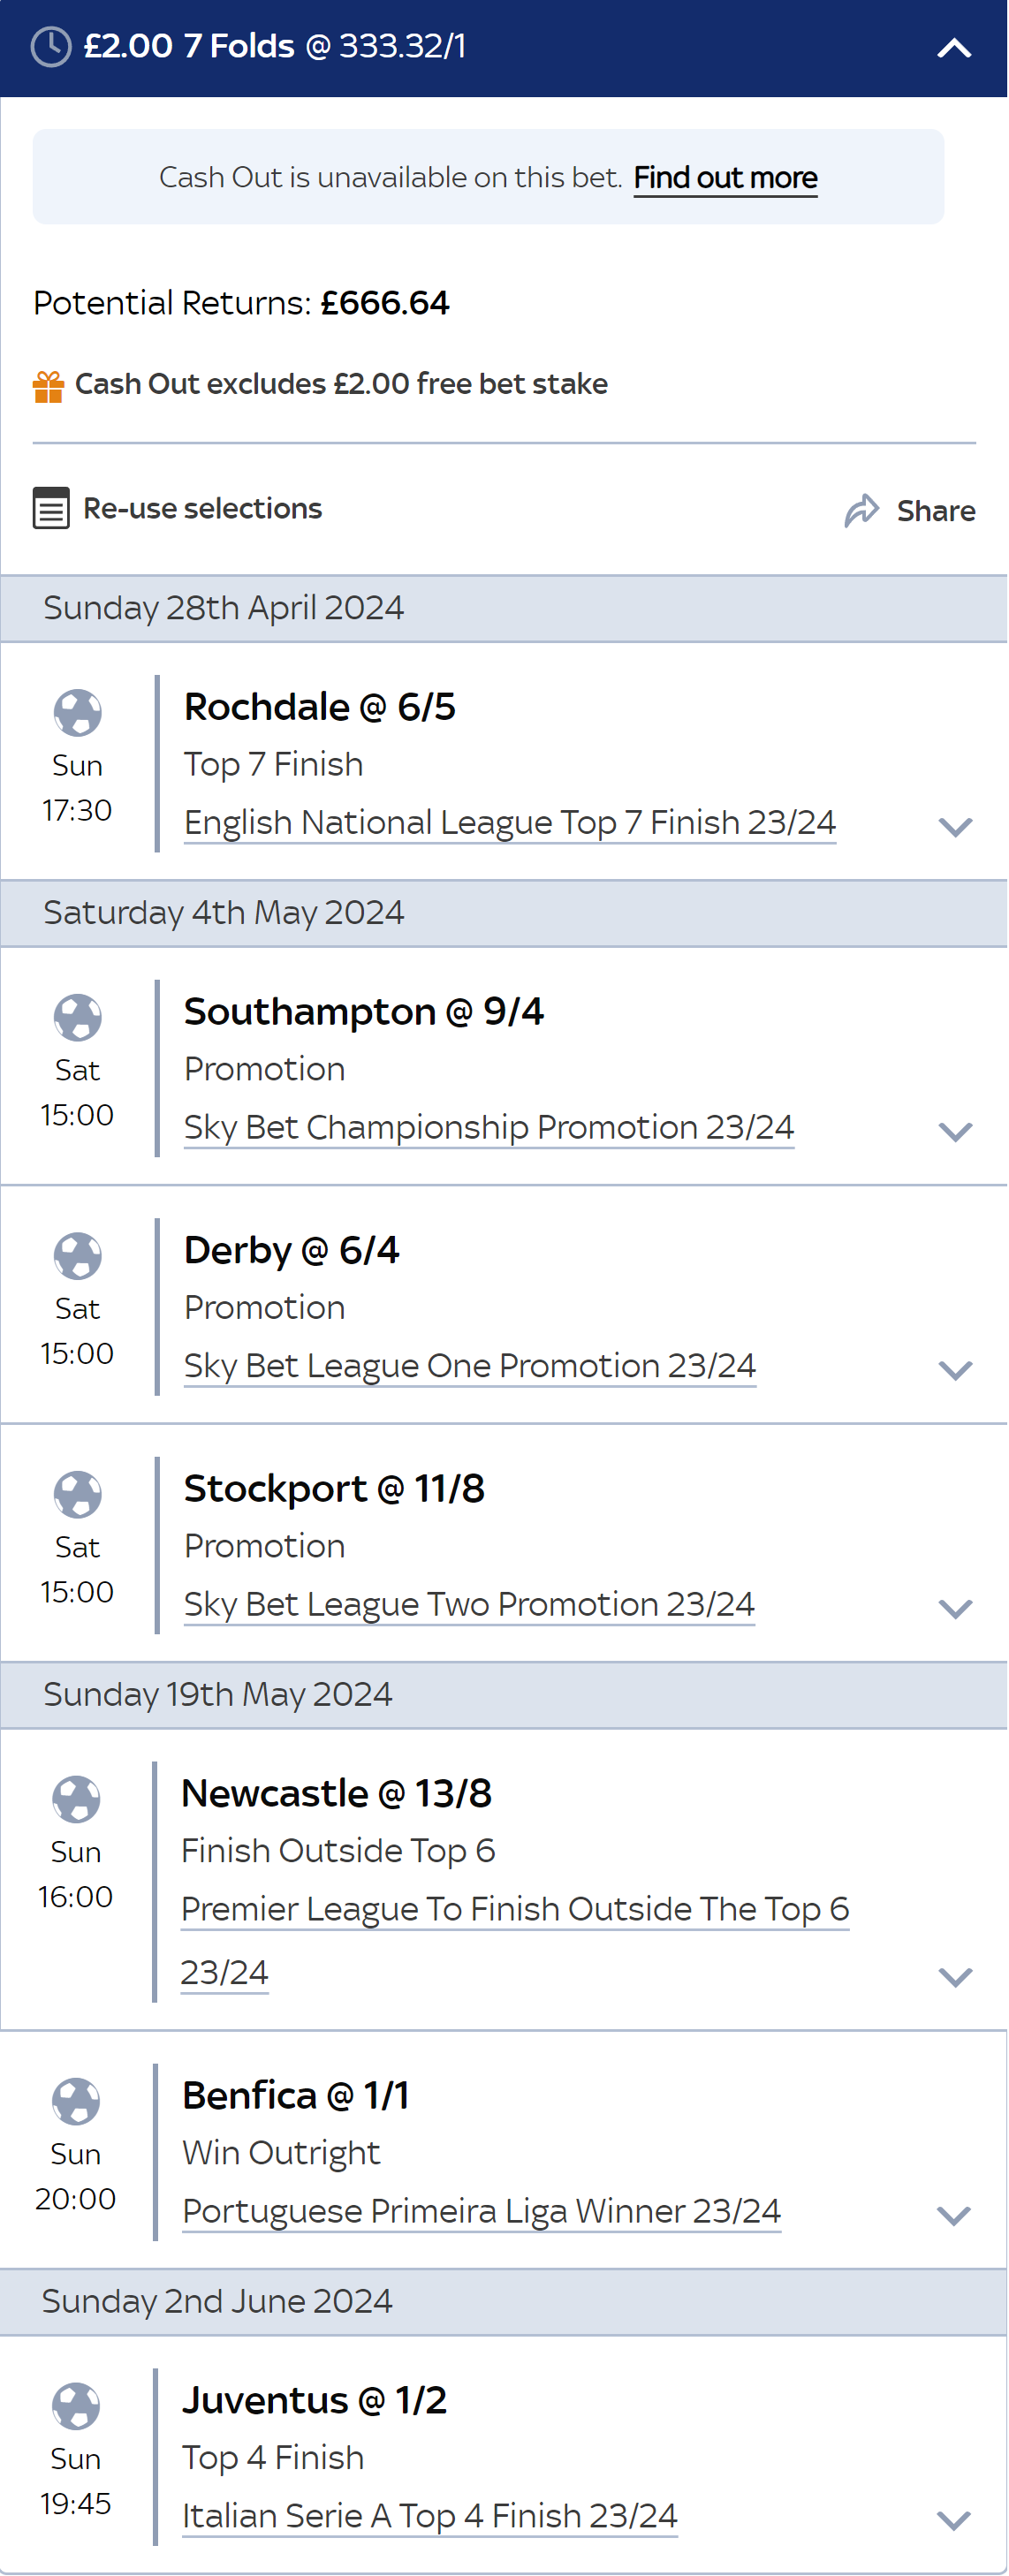Open the Find out more link

725,177
